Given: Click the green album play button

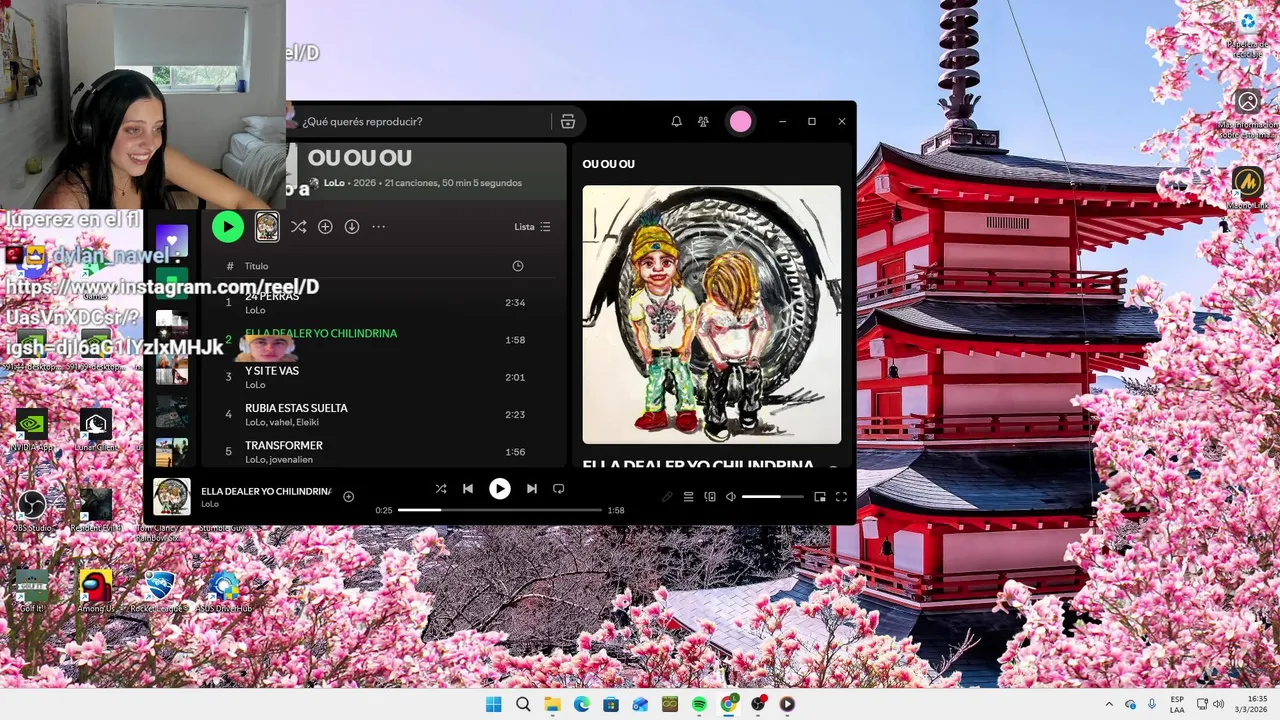Looking at the screenshot, I should [x=228, y=227].
